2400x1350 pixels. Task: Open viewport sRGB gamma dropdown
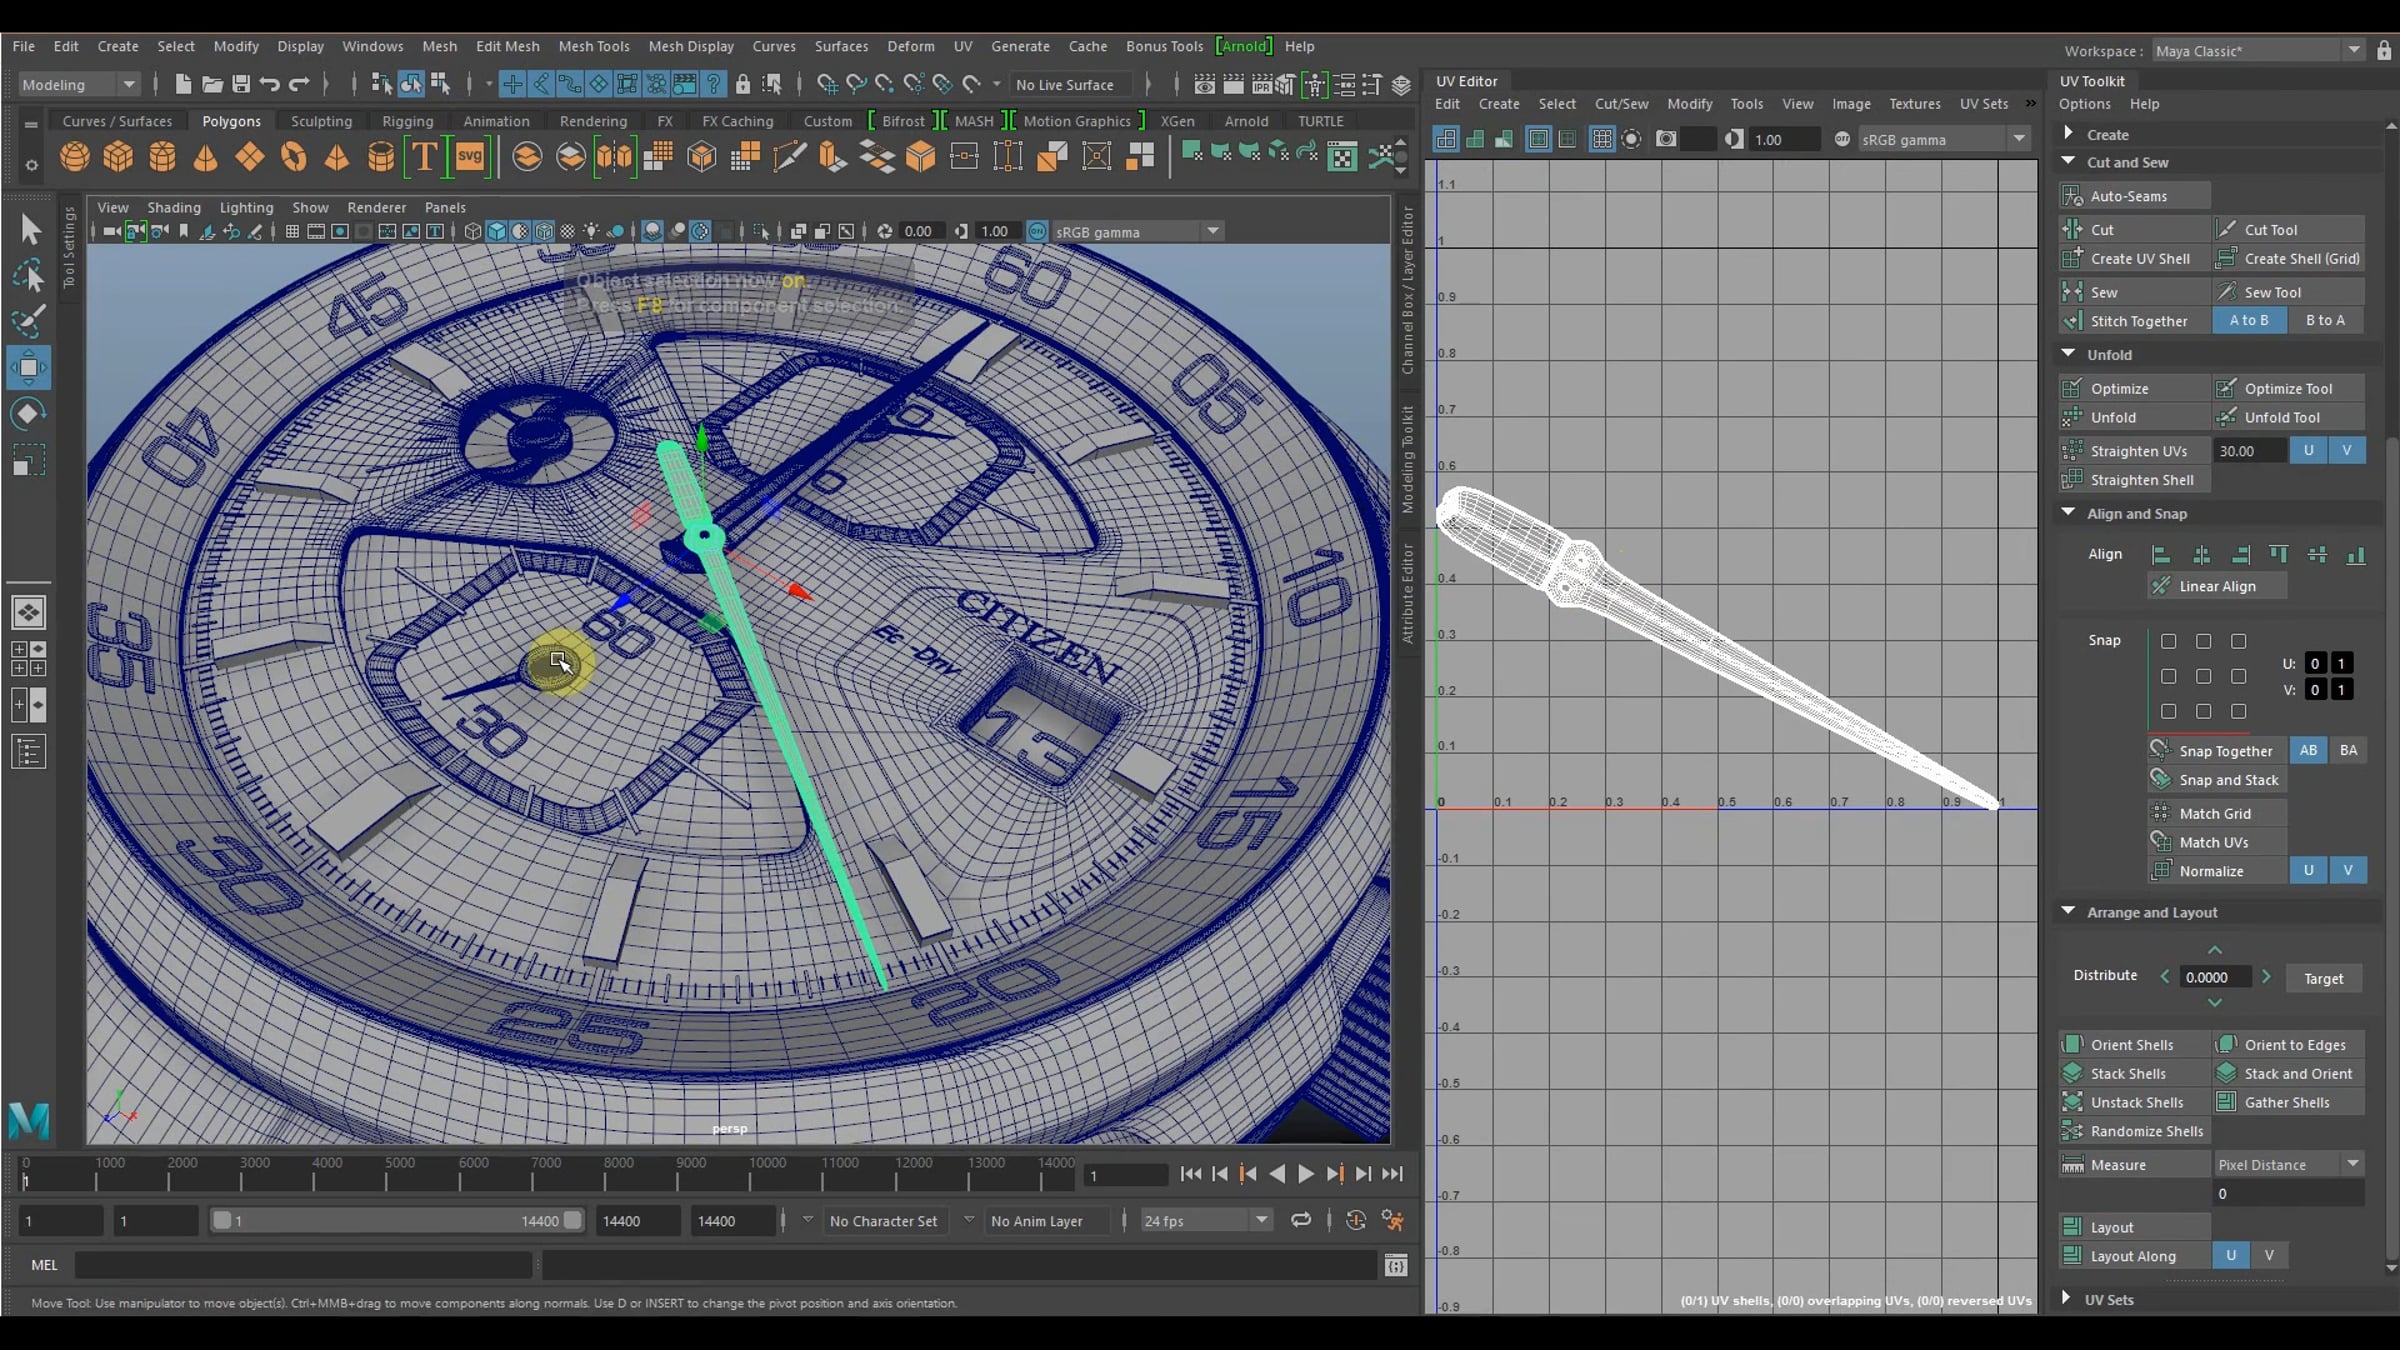pyautogui.click(x=1138, y=231)
